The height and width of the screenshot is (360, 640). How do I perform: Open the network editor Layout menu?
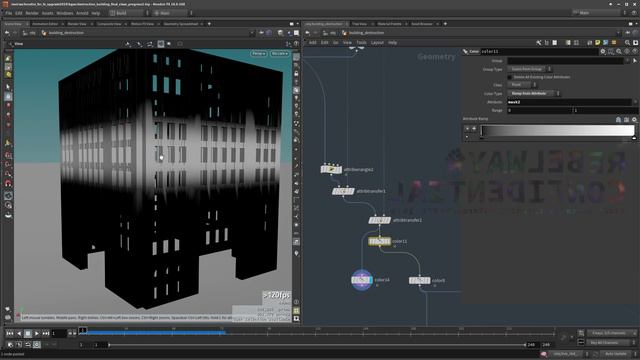377,42
